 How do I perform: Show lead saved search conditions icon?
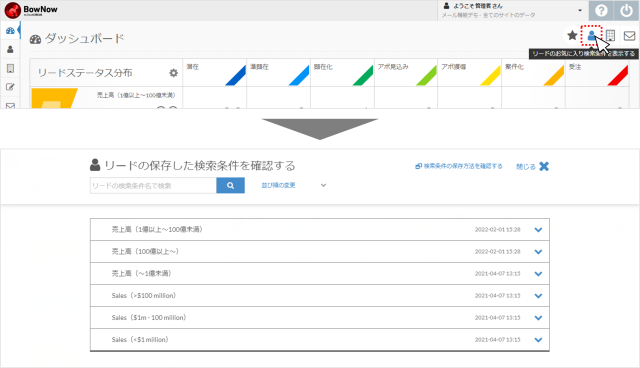591,36
